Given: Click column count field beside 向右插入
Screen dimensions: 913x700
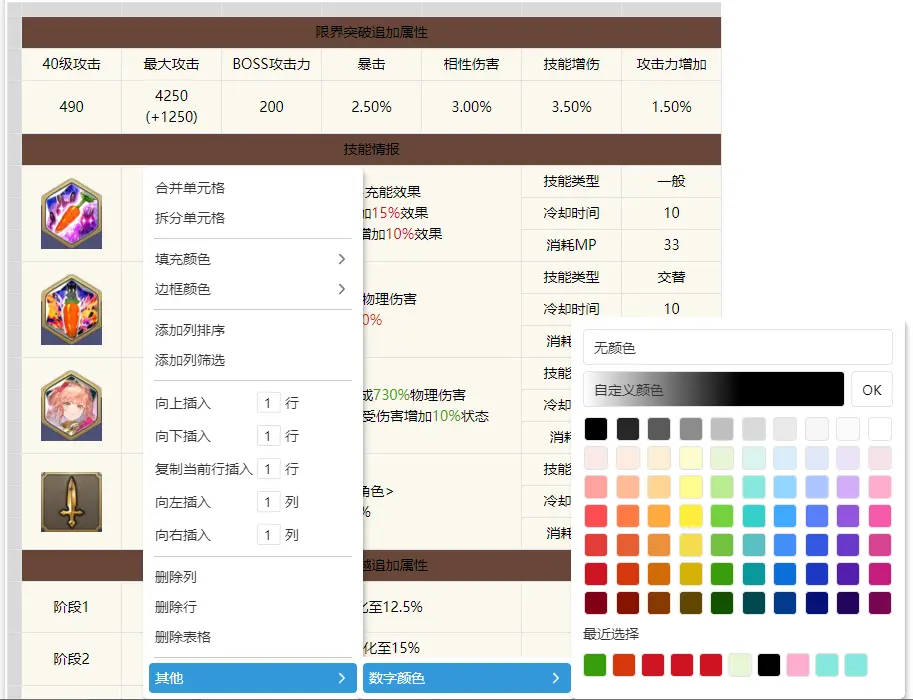Looking at the screenshot, I should [268, 535].
